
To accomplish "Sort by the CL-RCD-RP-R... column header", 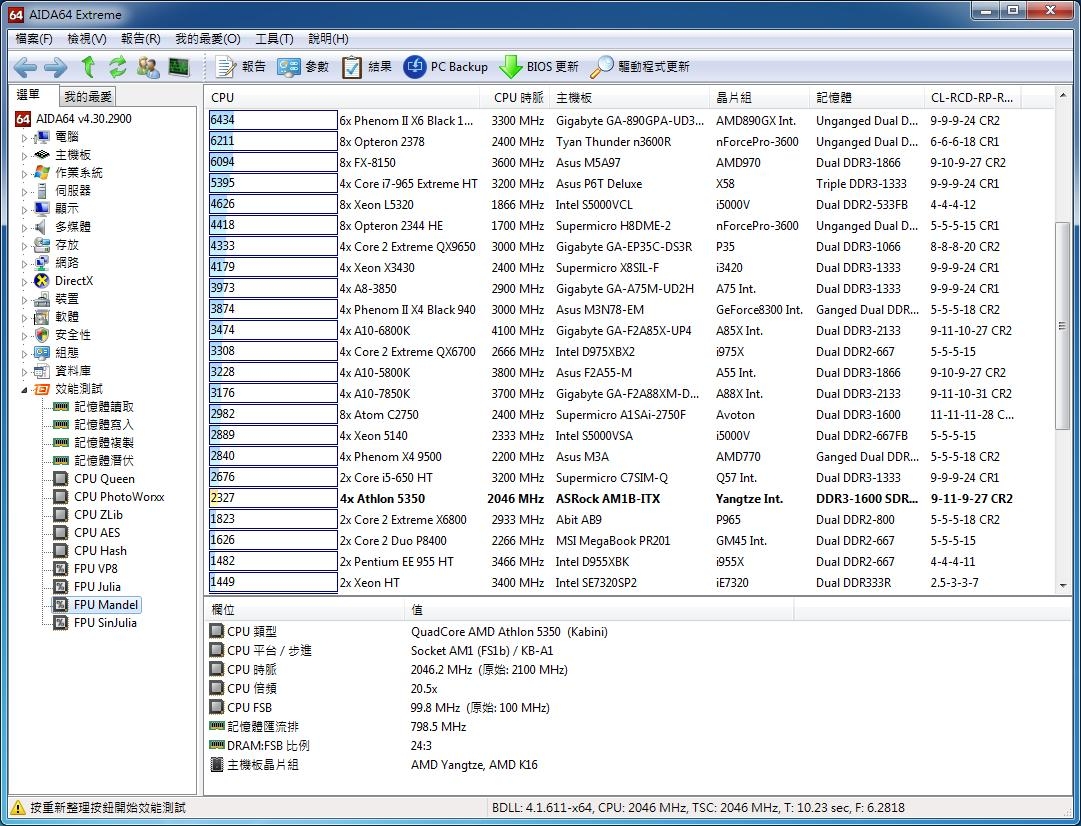I will point(972,98).
